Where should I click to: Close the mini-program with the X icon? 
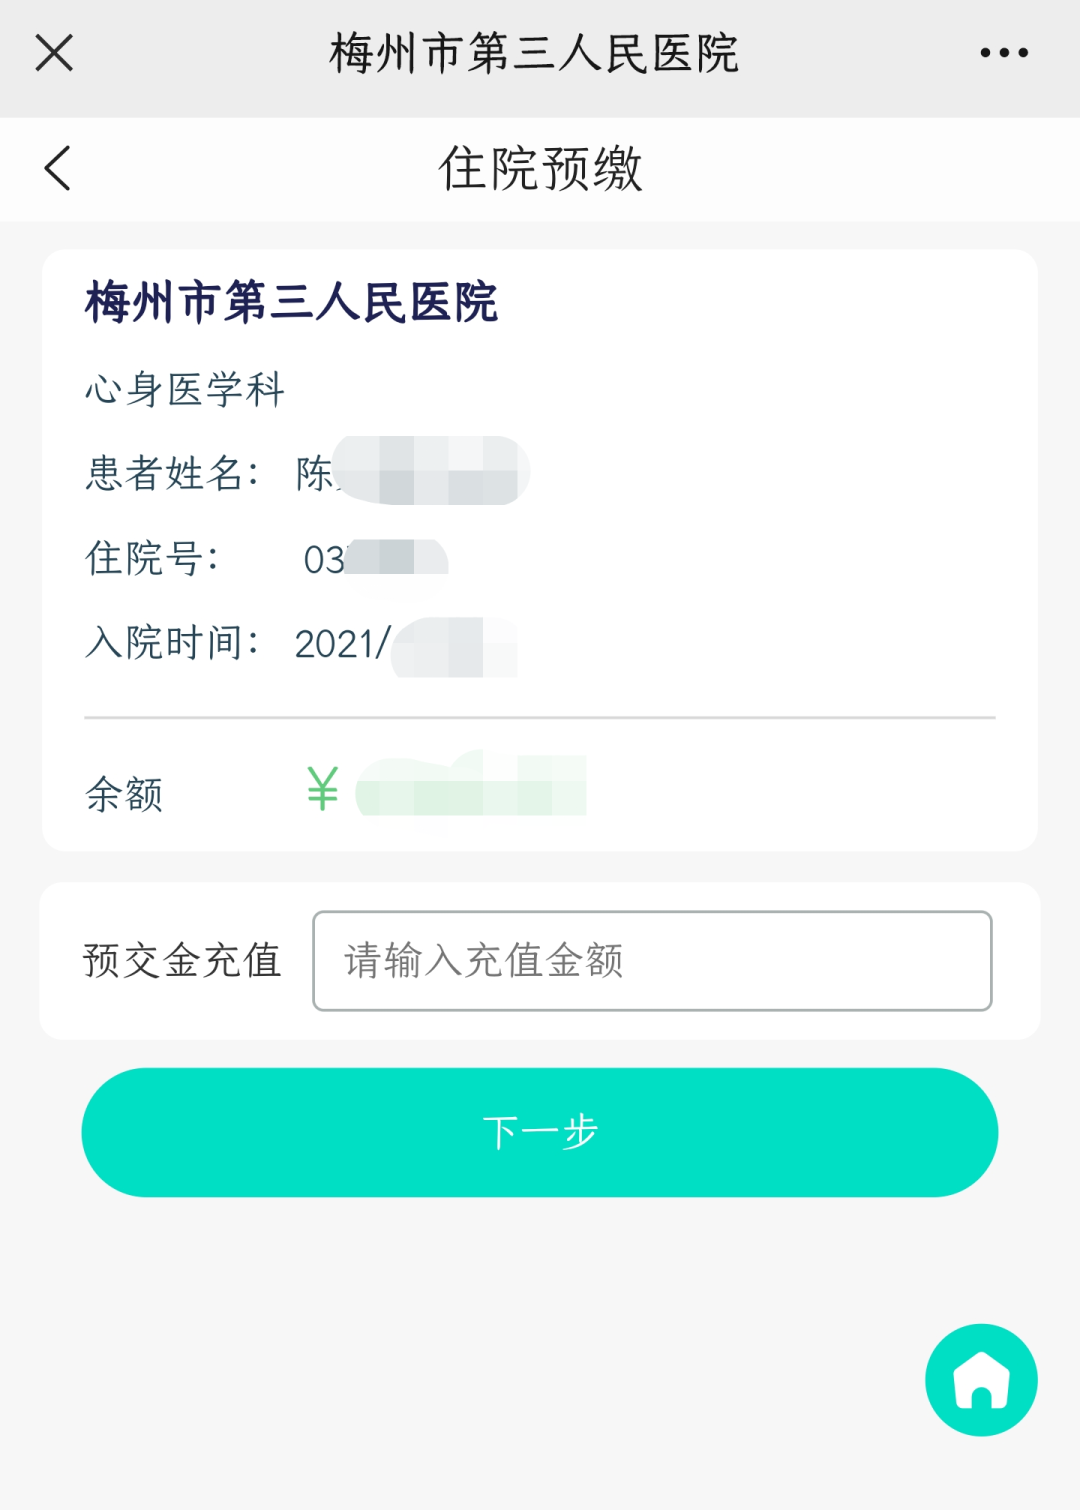pos(54,53)
